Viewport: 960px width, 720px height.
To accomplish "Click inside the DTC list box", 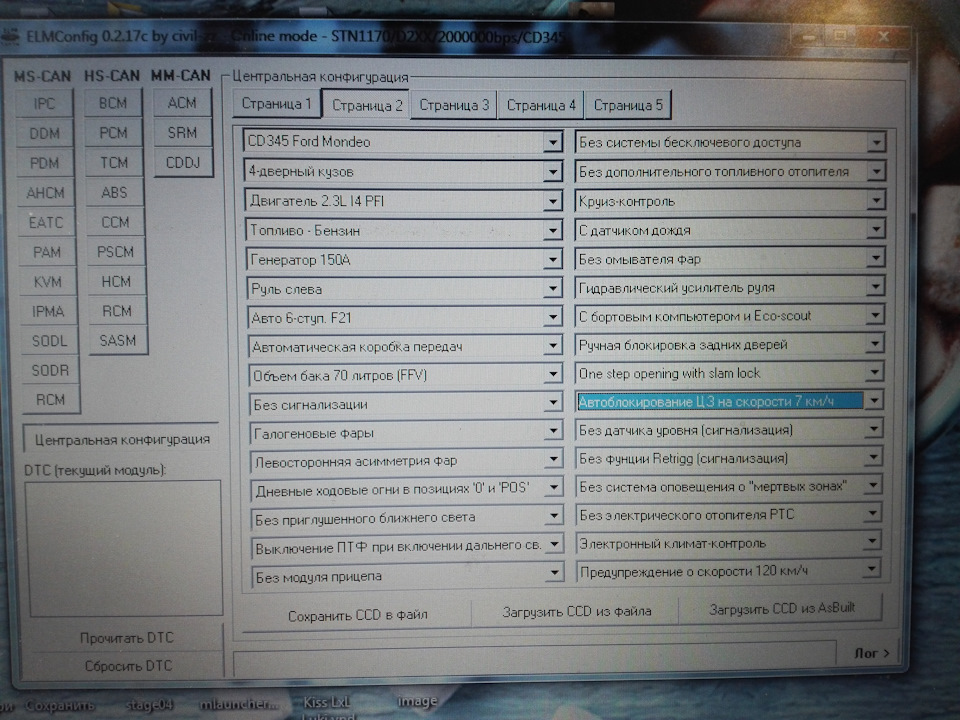I will (124, 549).
